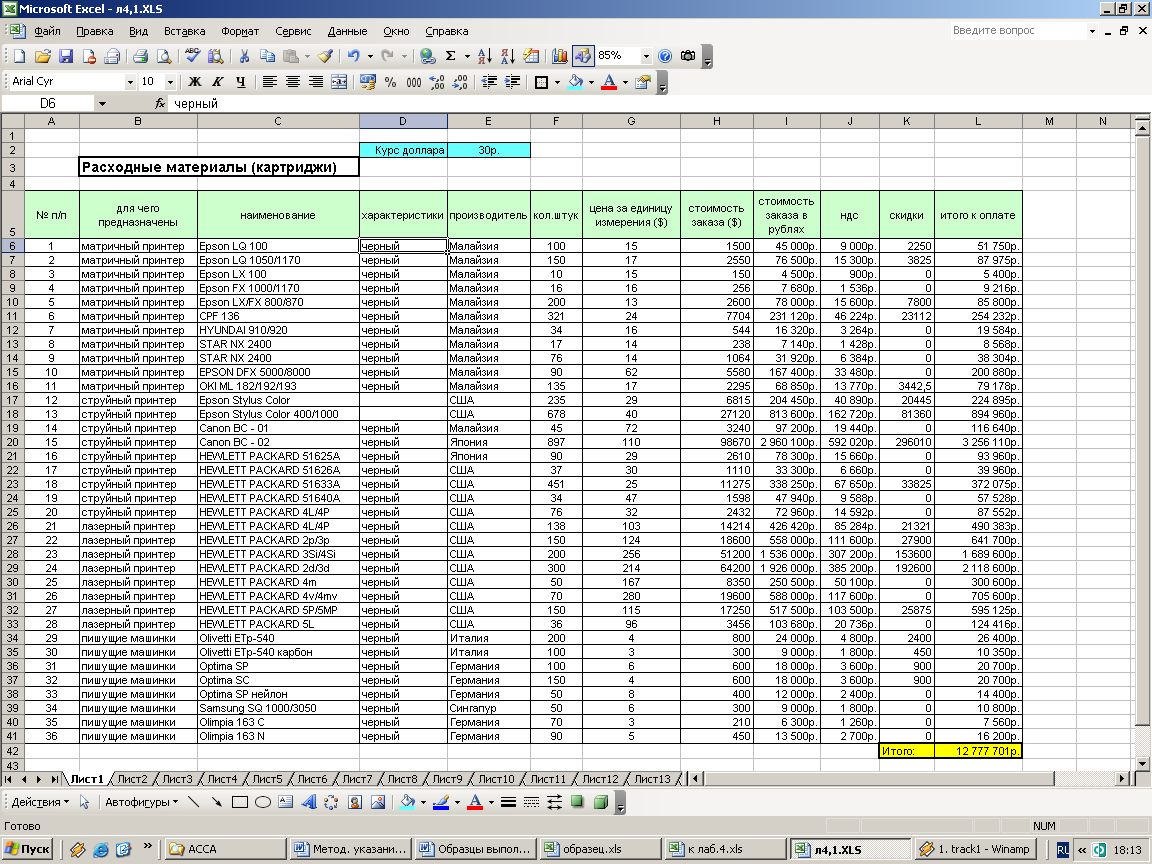Click the AutoSum sigma icon
This screenshot has width=1152, height=864.
(x=450, y=56)
